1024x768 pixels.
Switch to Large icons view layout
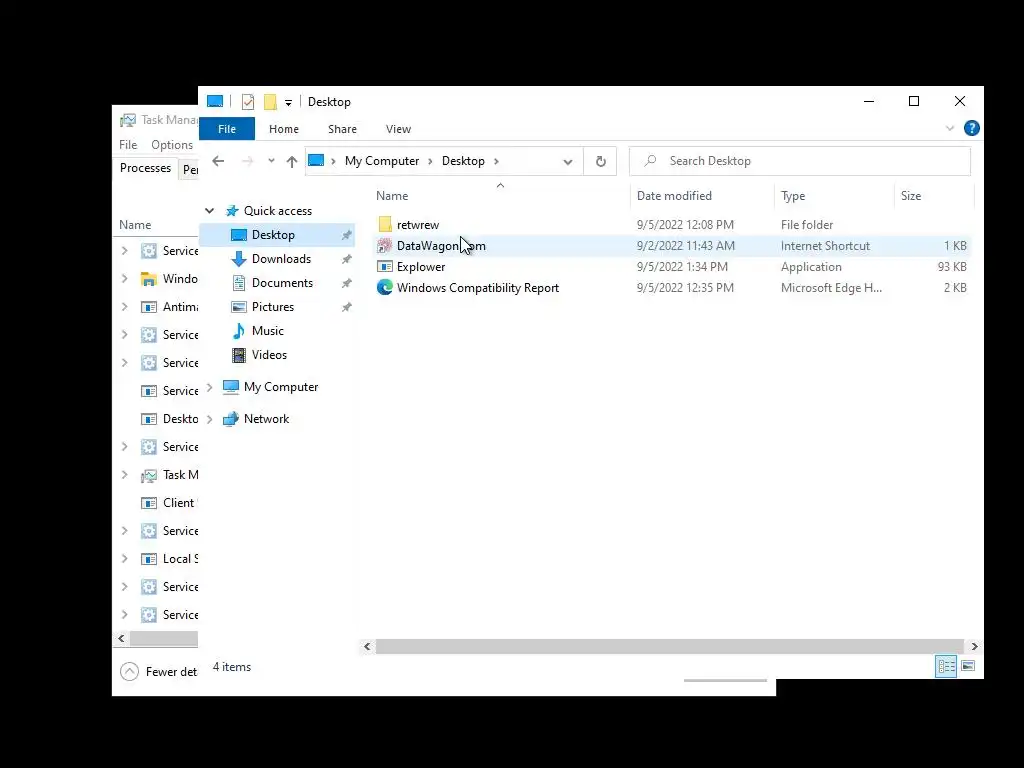tap(968, 666)
